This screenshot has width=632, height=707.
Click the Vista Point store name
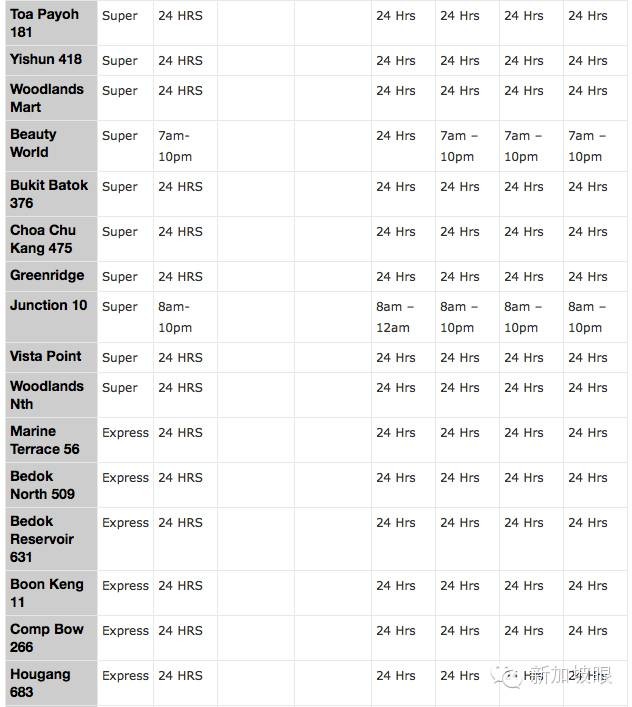tap(46, 357)
